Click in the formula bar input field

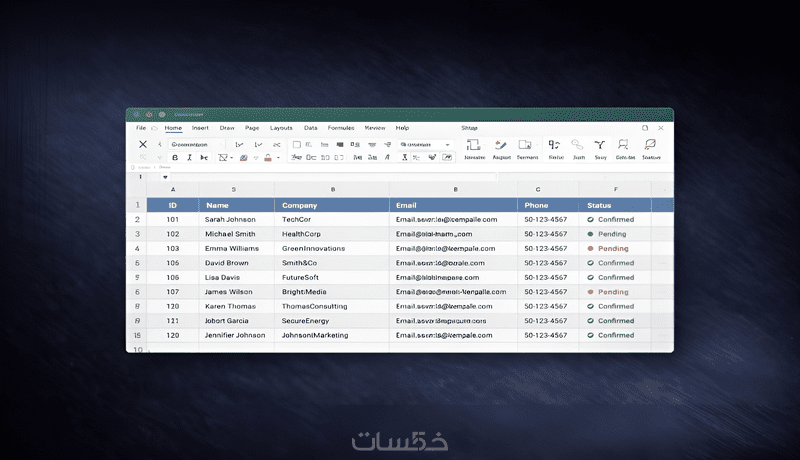(x=334, y=177)
